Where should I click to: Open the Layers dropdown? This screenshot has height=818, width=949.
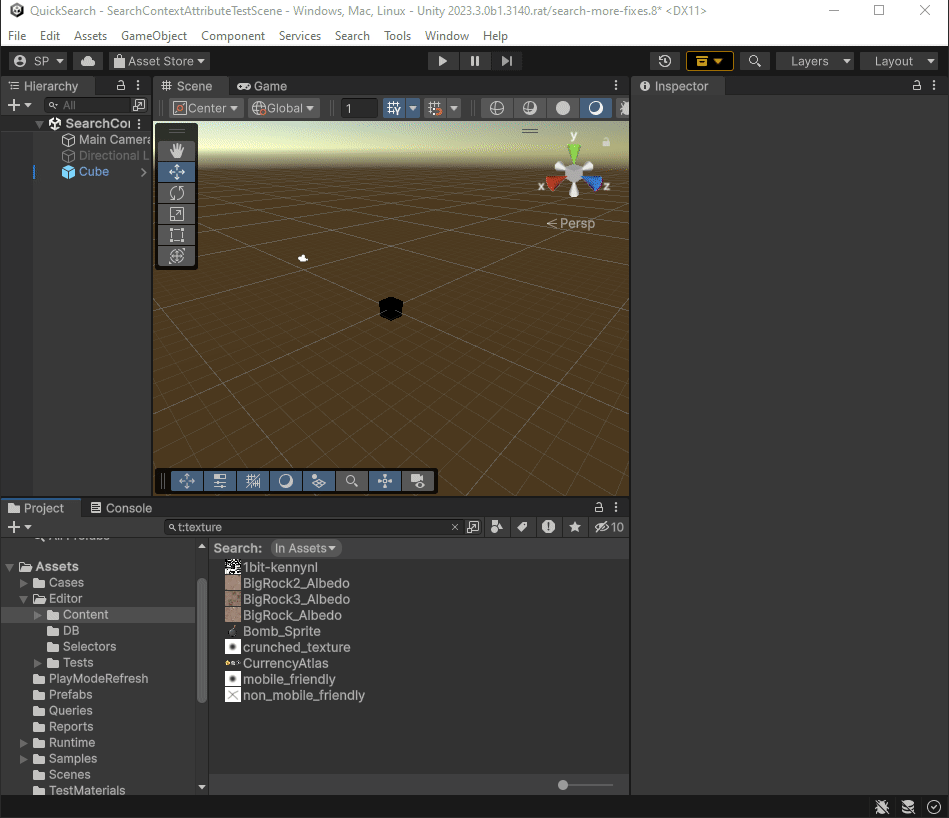coord(815,61)
